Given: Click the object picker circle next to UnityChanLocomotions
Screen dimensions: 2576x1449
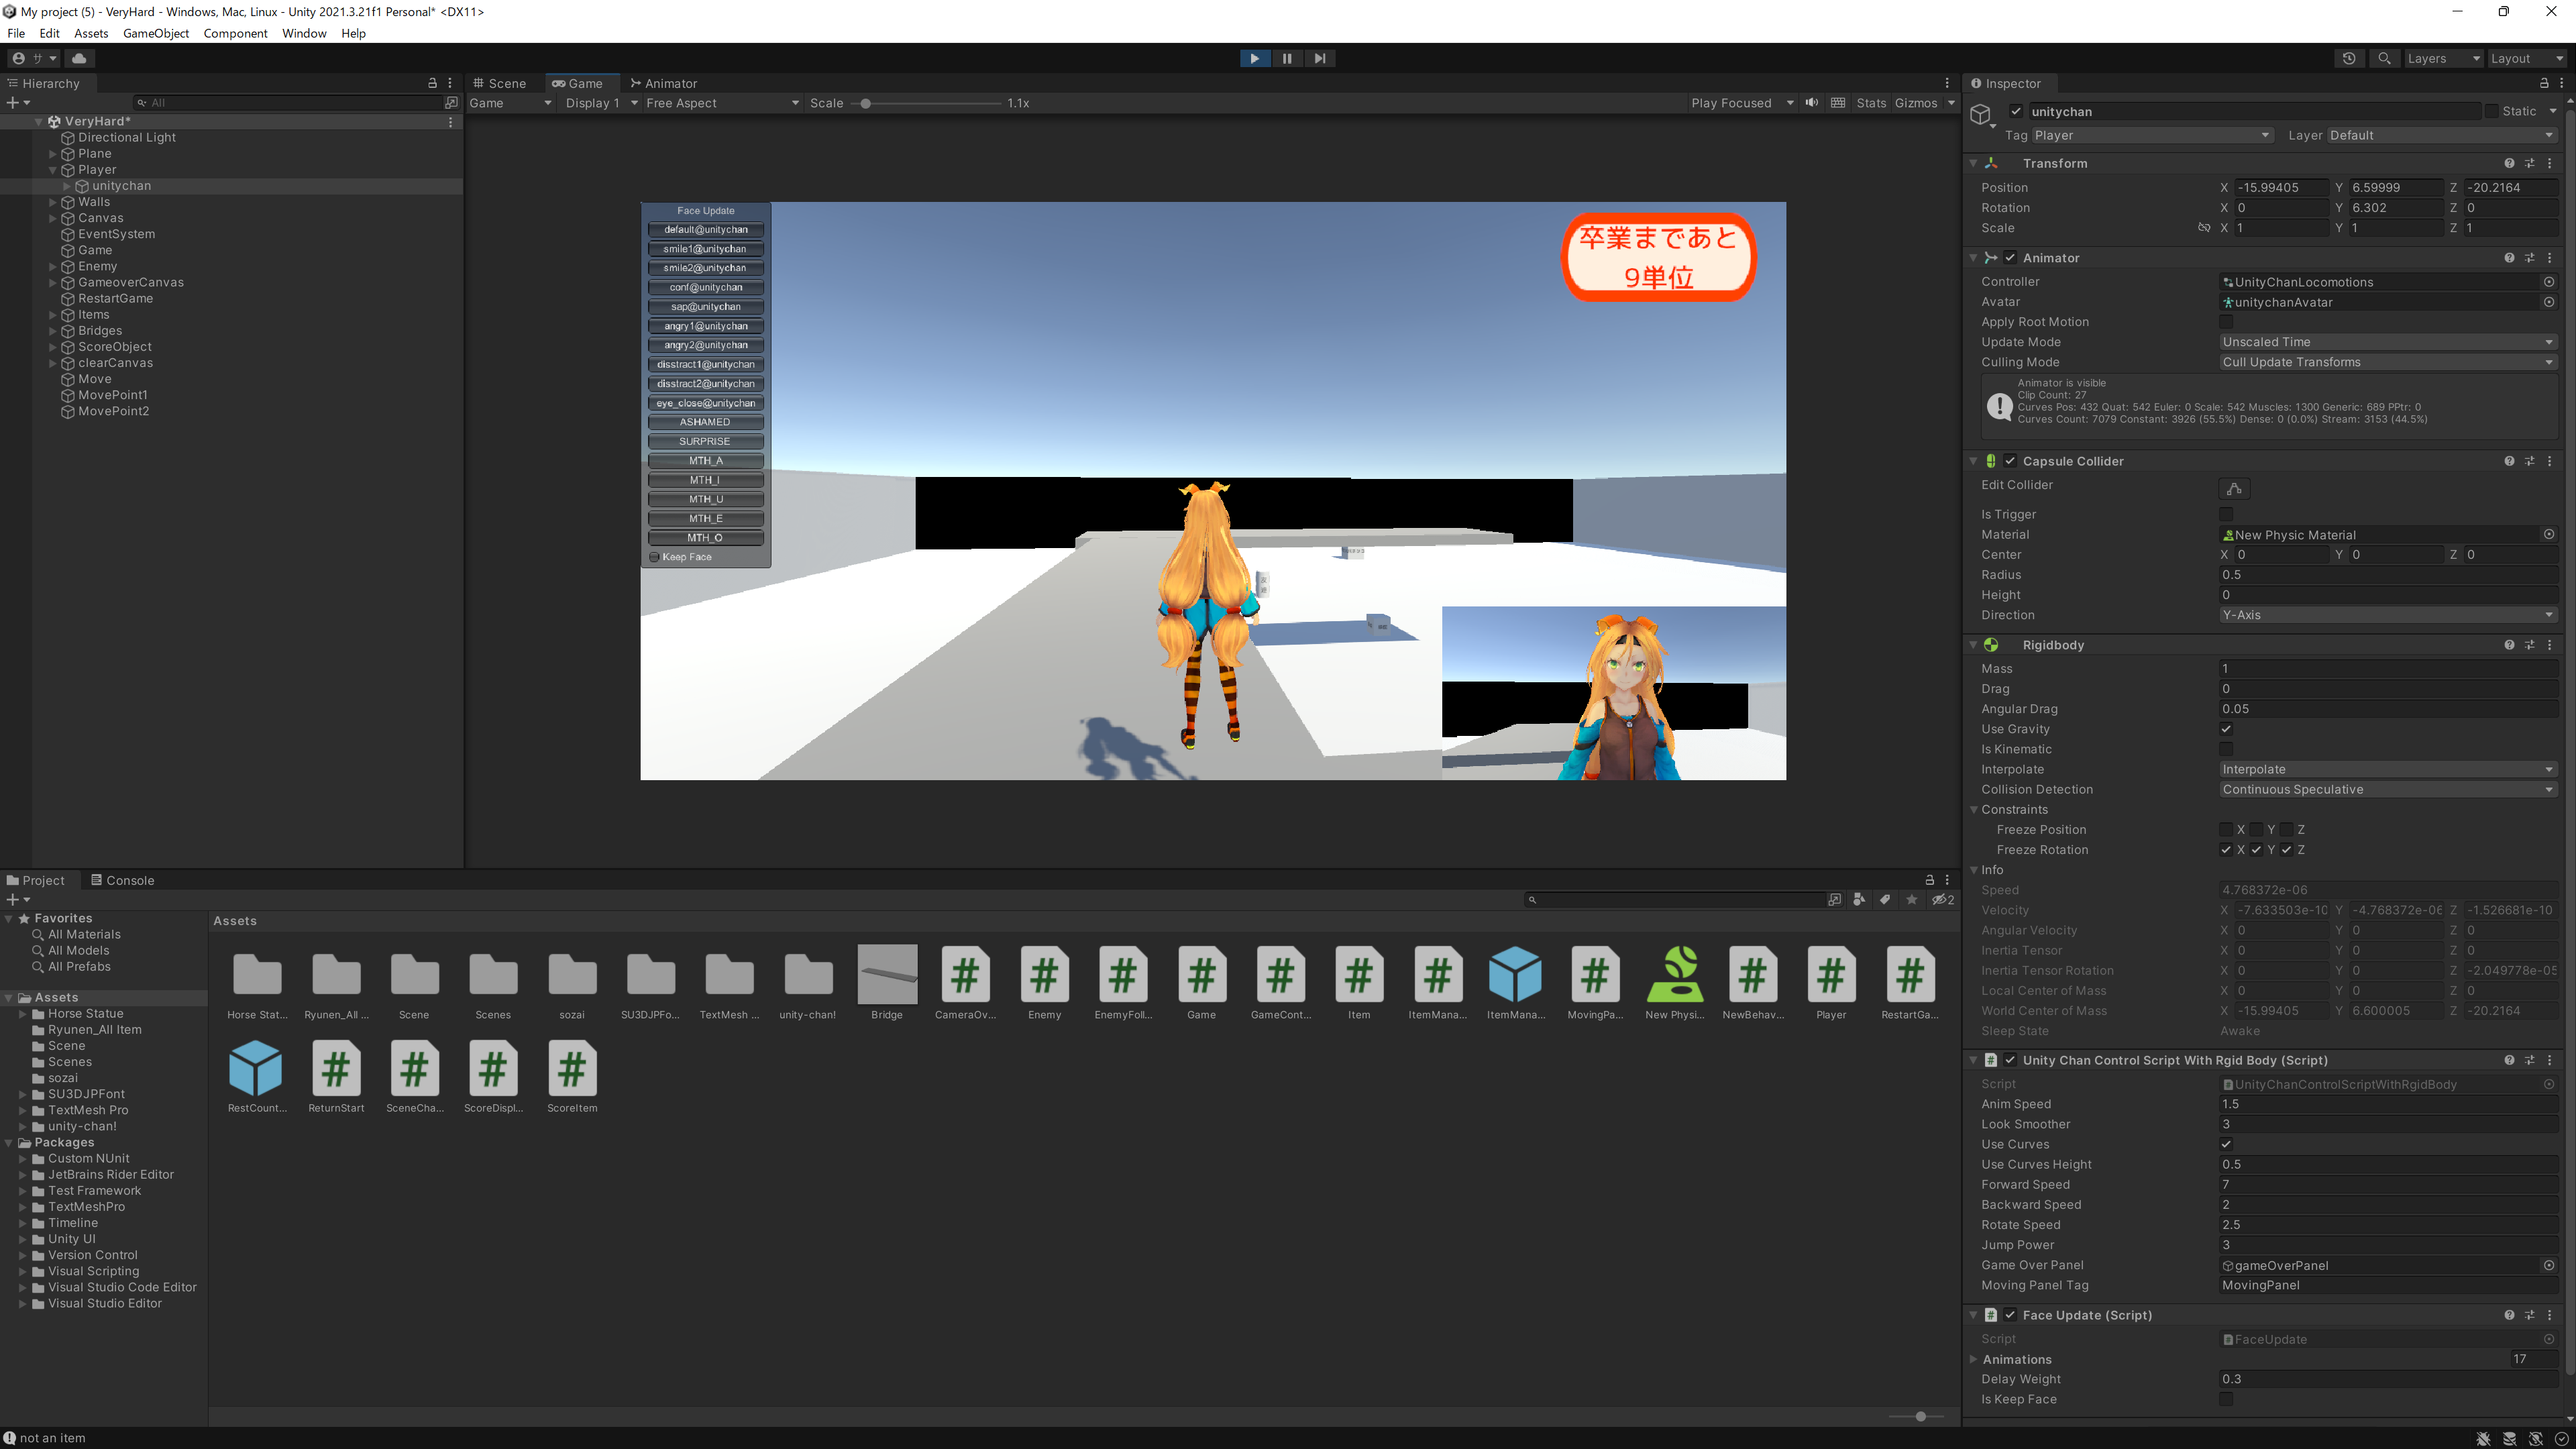Looking at the screenshot, I should point(2548,281).
